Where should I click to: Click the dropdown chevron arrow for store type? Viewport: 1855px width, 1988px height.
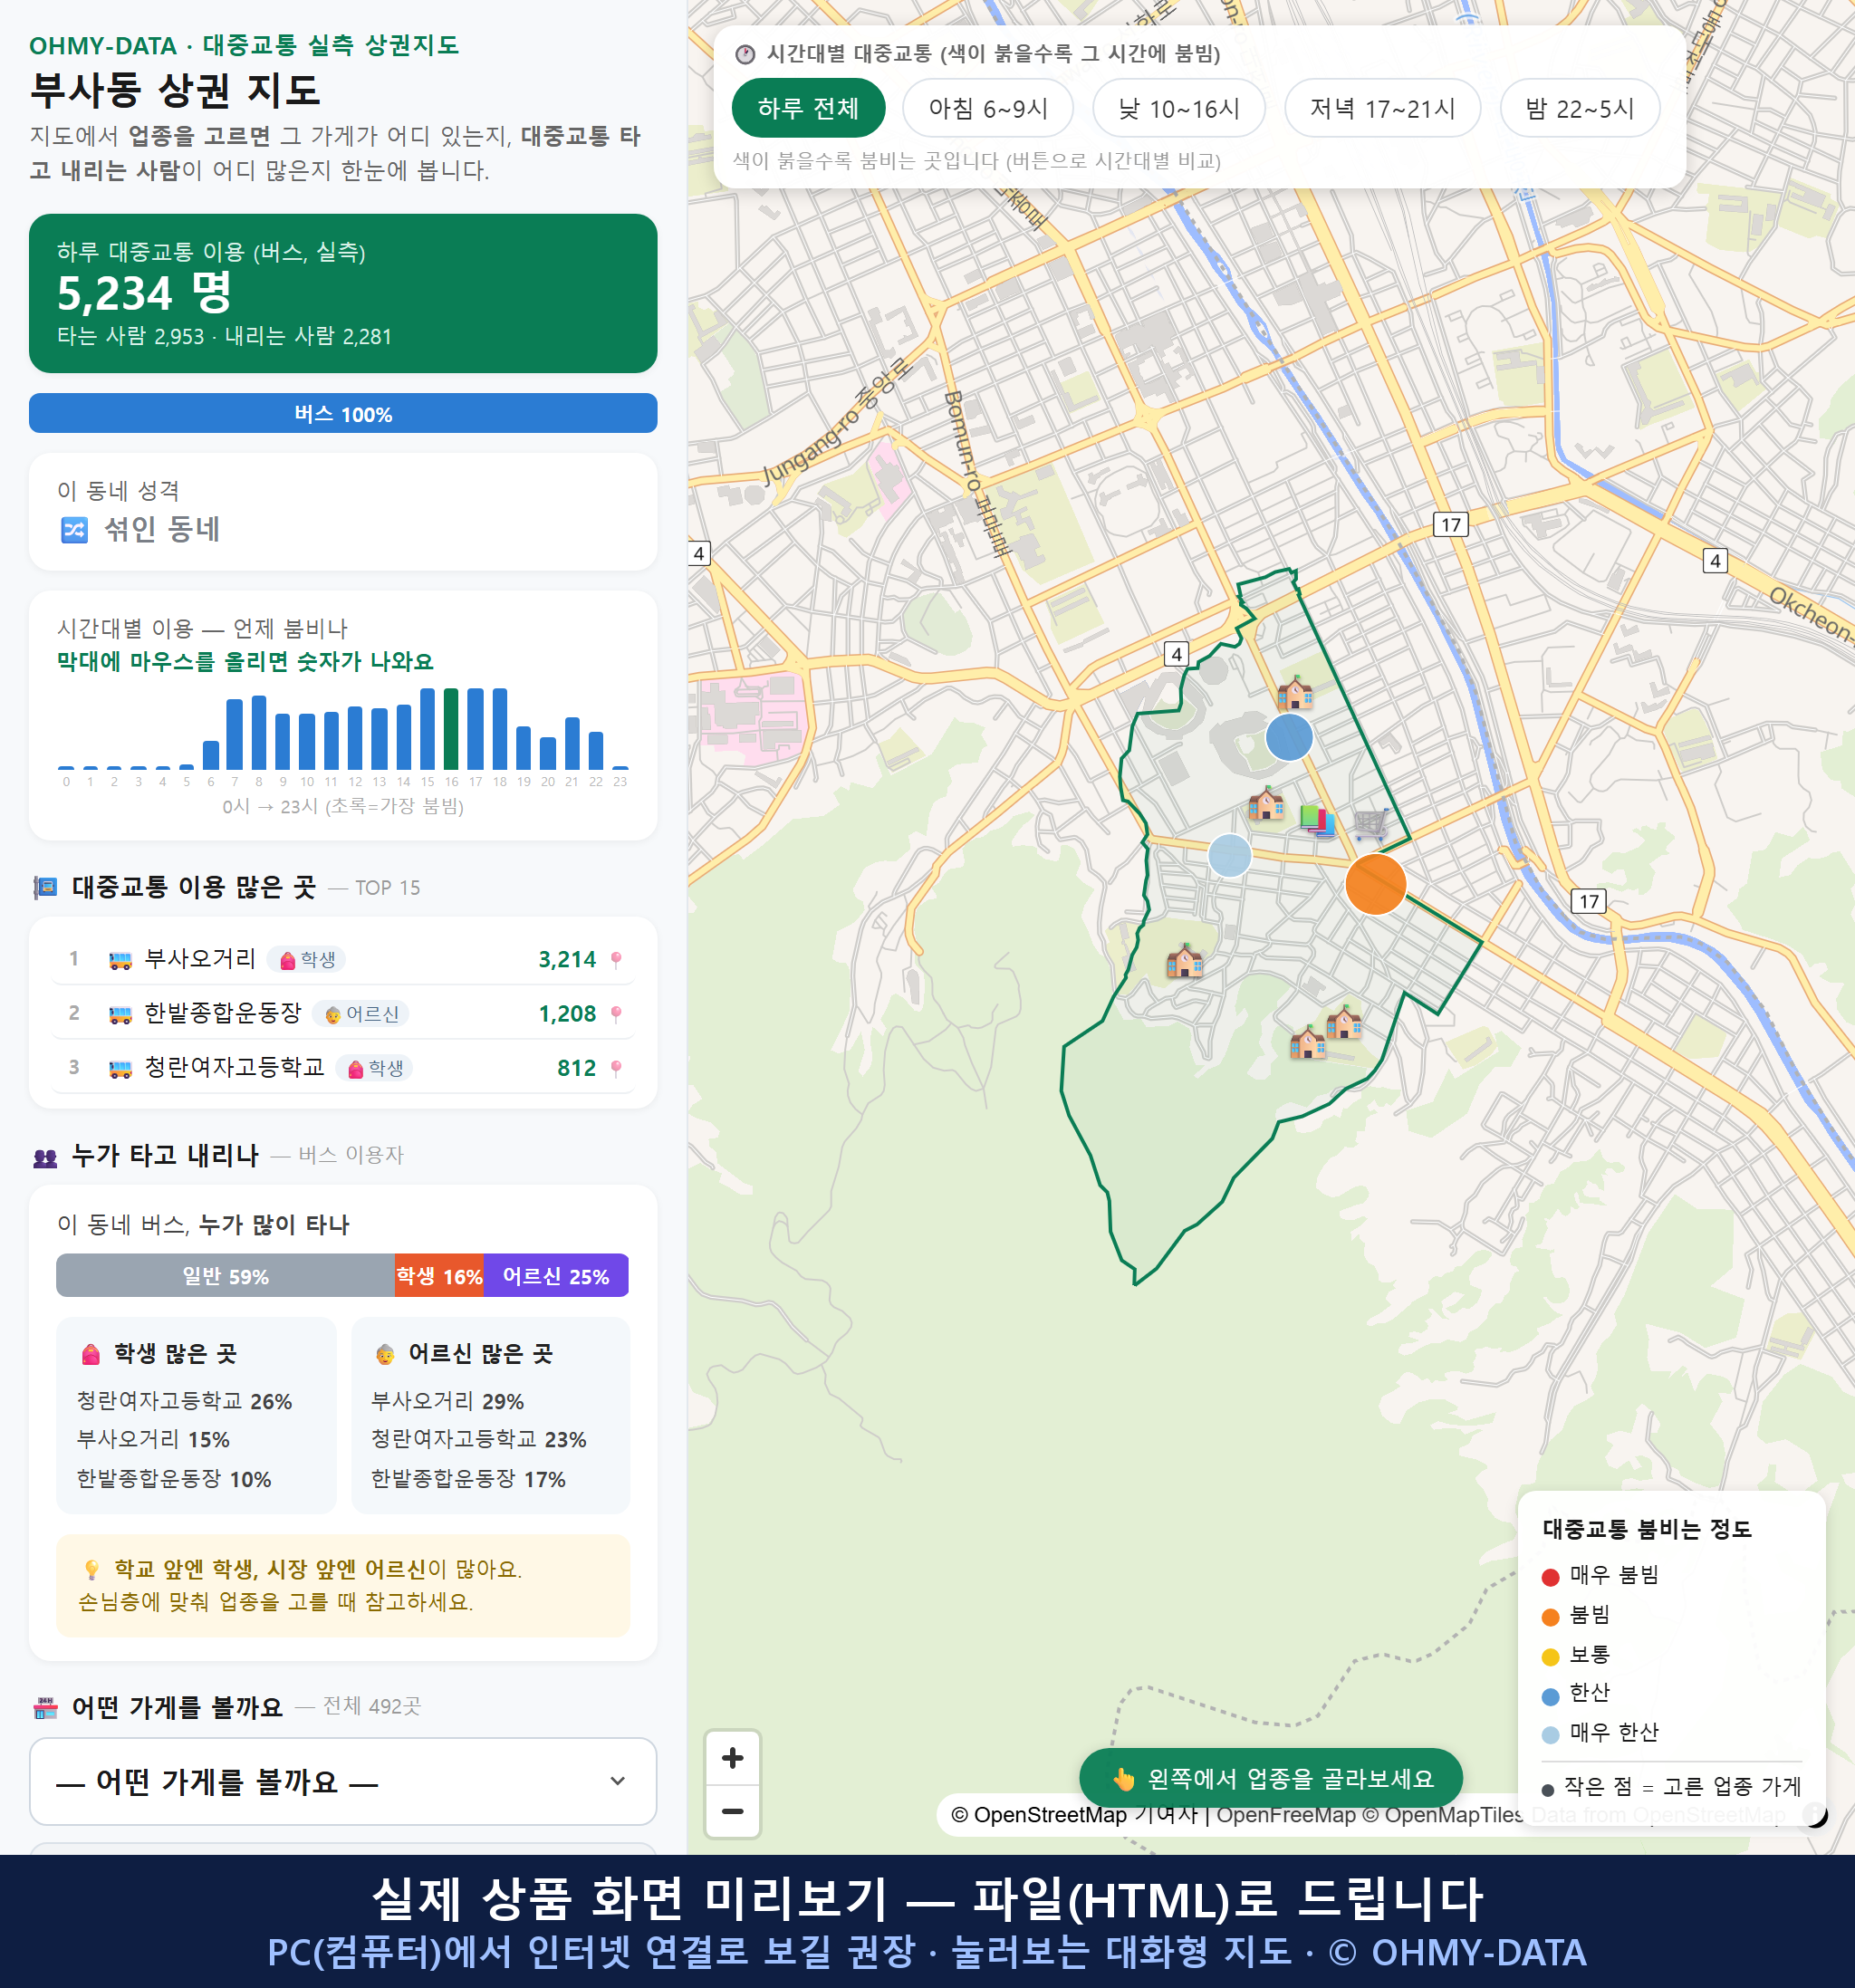(618, 1781)
